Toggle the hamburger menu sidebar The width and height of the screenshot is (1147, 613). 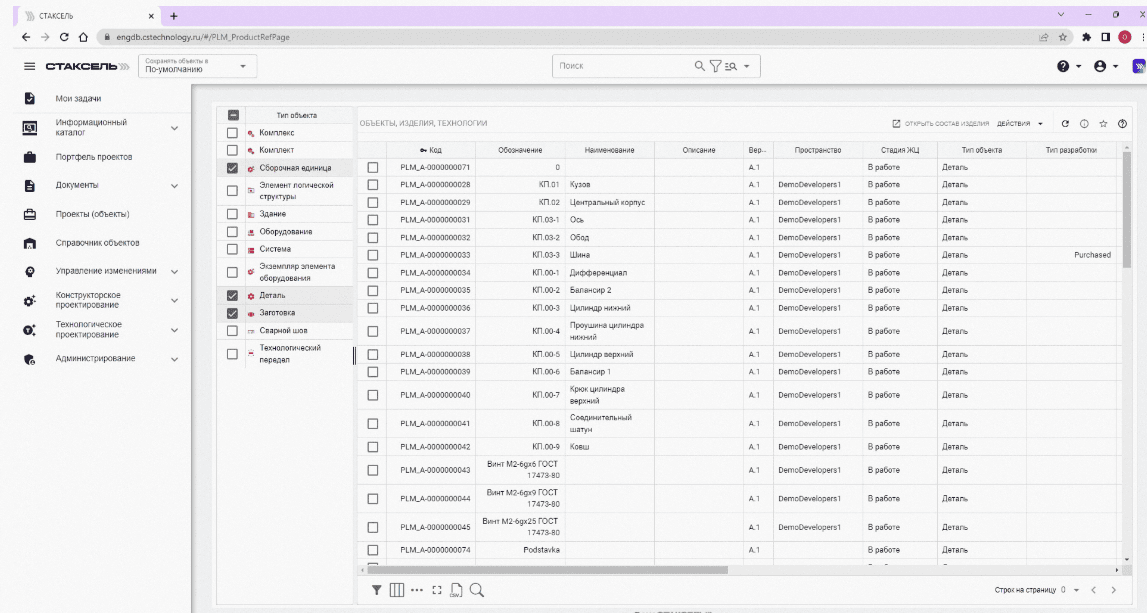pyautogui.click(x=30, y=67)
